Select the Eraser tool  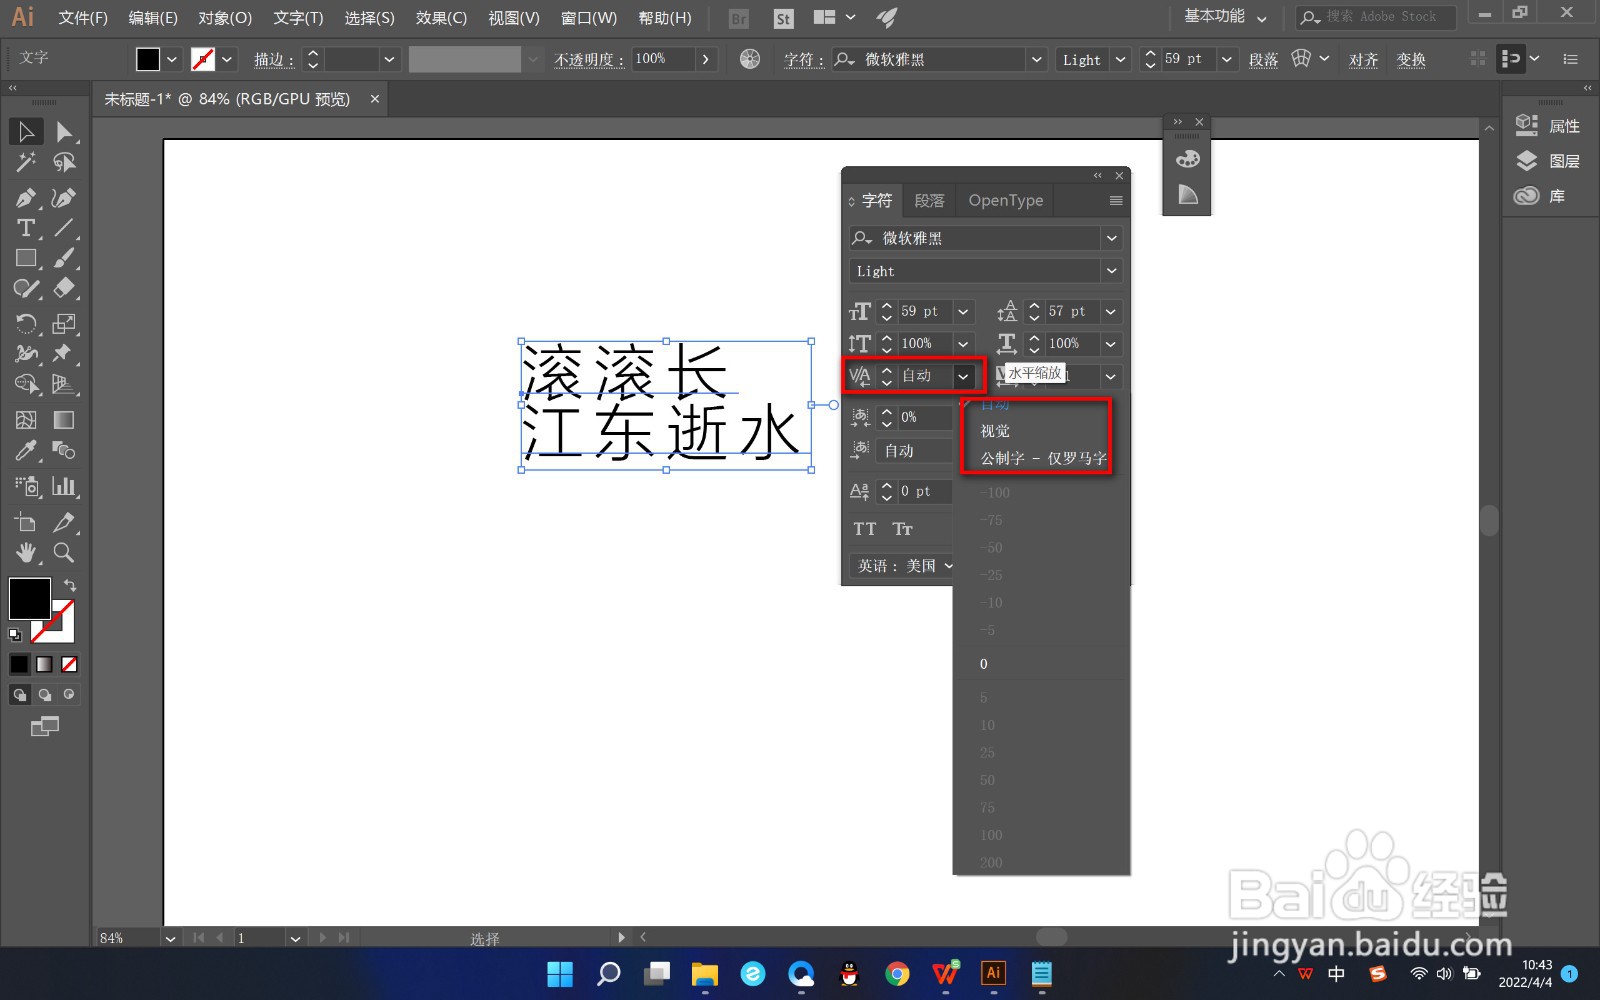[64, 288]
